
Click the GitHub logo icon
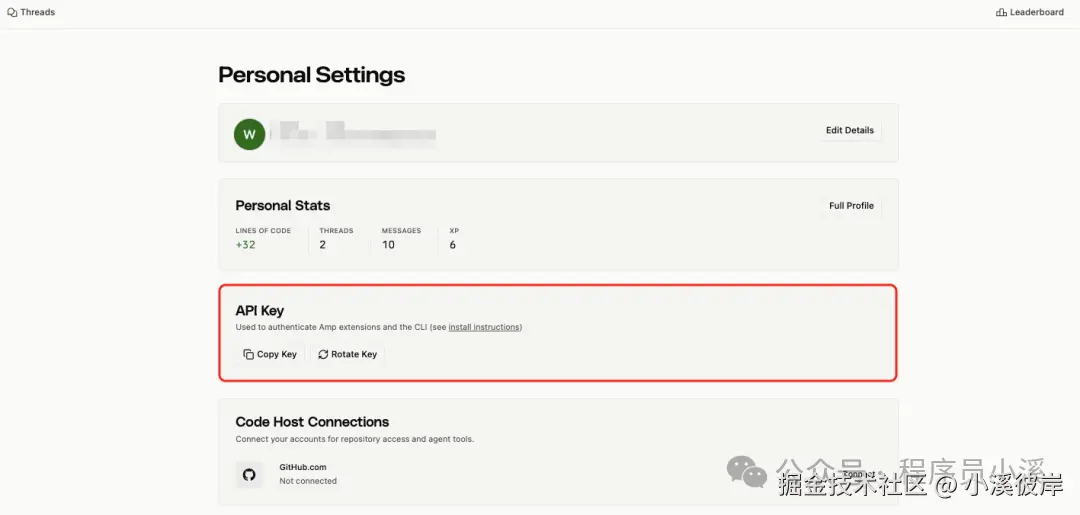click(x=249, y=474)
